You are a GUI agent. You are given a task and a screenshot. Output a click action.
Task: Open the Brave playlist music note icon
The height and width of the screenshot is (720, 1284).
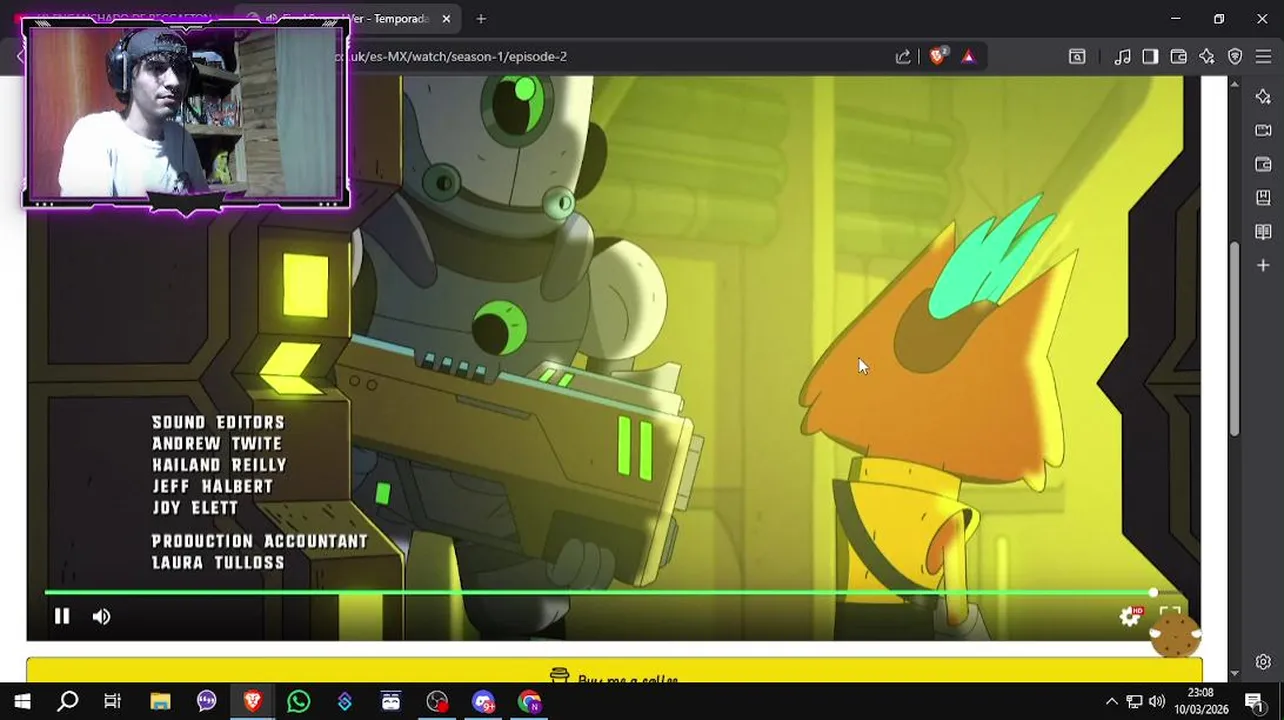point(1122,57)
